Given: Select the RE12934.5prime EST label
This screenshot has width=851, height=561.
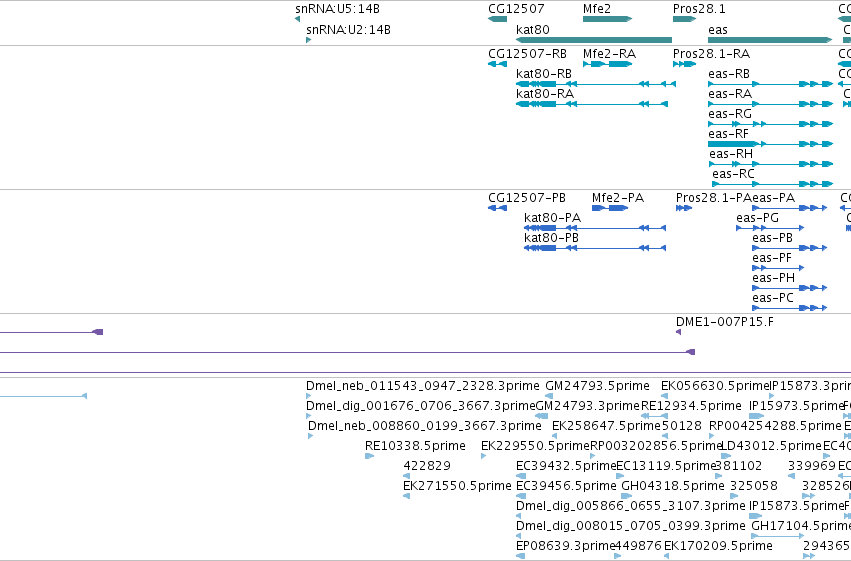Looking at the screenshot, I should pyautogui.click(x=691, y=406).
